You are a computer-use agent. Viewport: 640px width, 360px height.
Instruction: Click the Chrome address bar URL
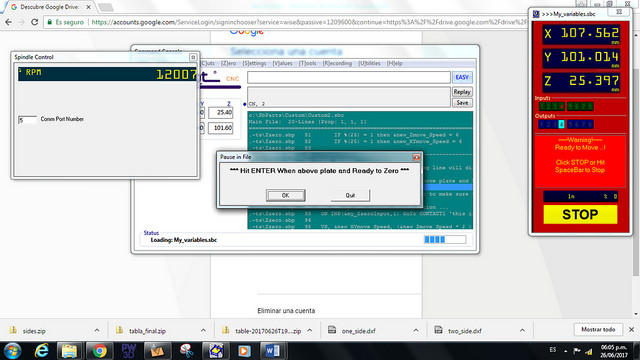point(309,22)
